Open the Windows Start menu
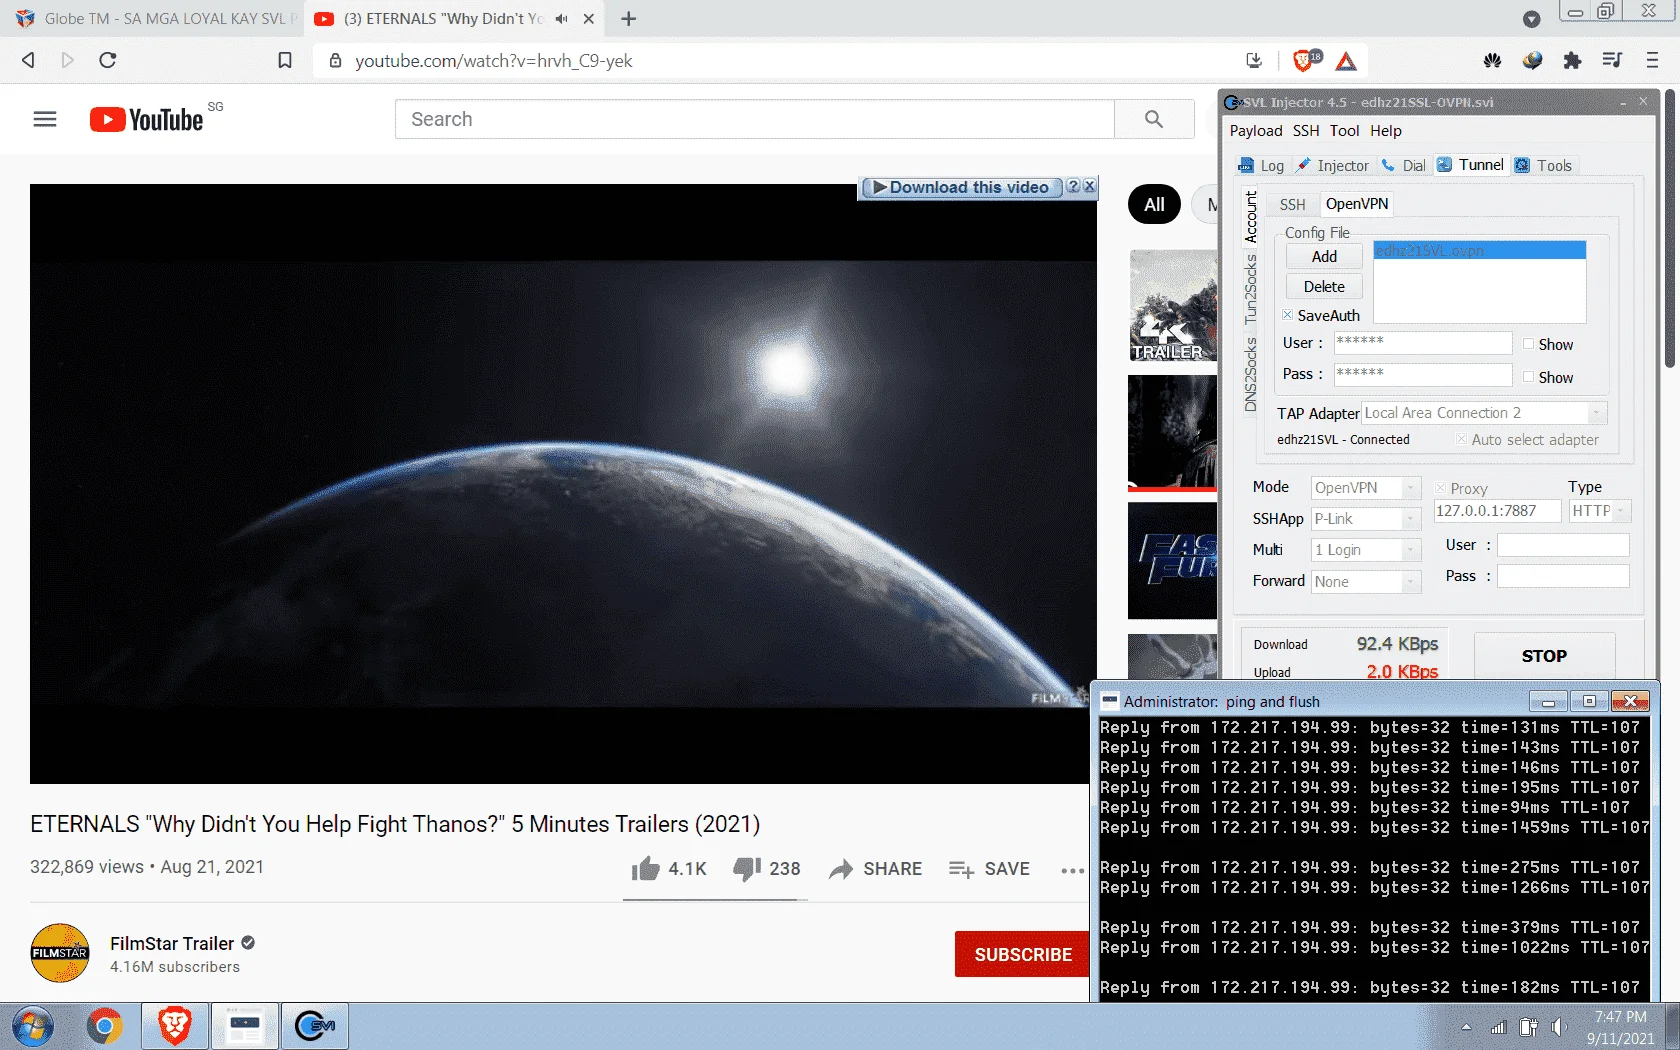Image resolution: width=1680 pixels, height=1050 pixels. tap(32, 1026)
